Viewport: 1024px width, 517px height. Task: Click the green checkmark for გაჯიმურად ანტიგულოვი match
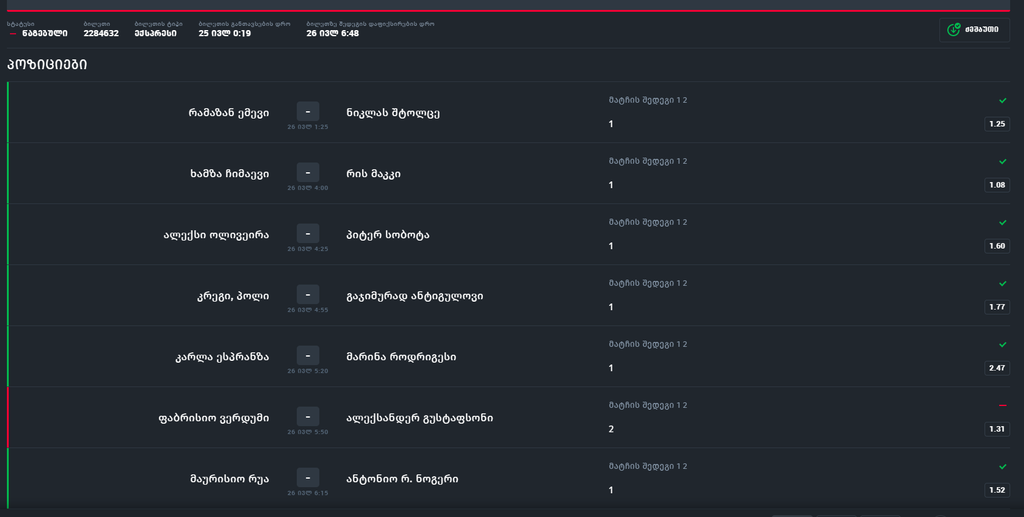coord(1002,284)
